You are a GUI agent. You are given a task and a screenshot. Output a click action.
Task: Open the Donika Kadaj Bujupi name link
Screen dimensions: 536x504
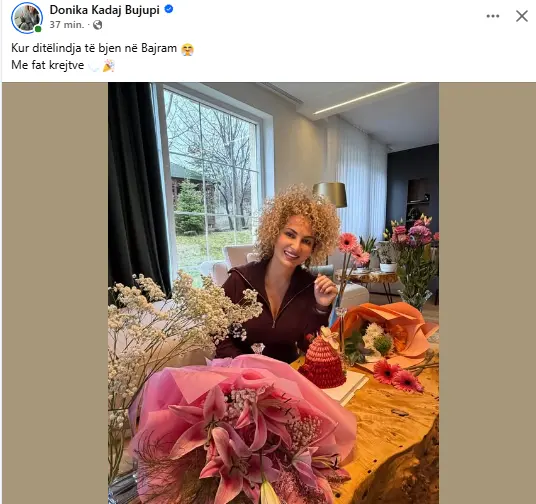pyautogui.click(x=105, y=10)
